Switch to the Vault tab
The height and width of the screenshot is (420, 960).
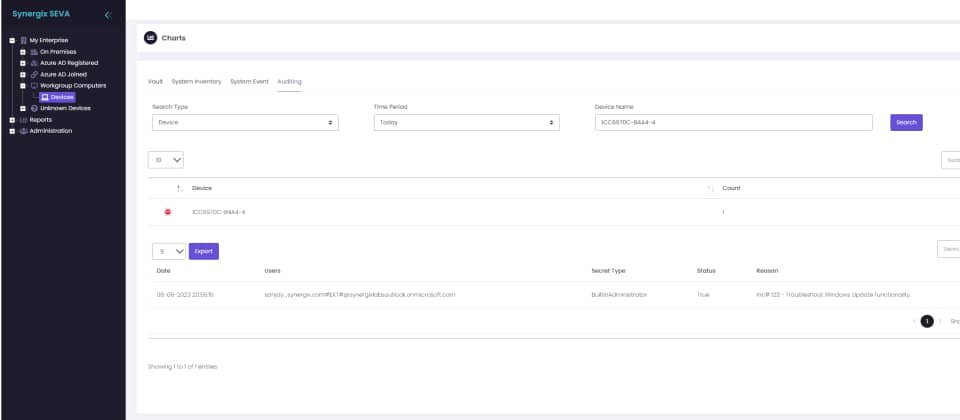click(x=155, y=81)
